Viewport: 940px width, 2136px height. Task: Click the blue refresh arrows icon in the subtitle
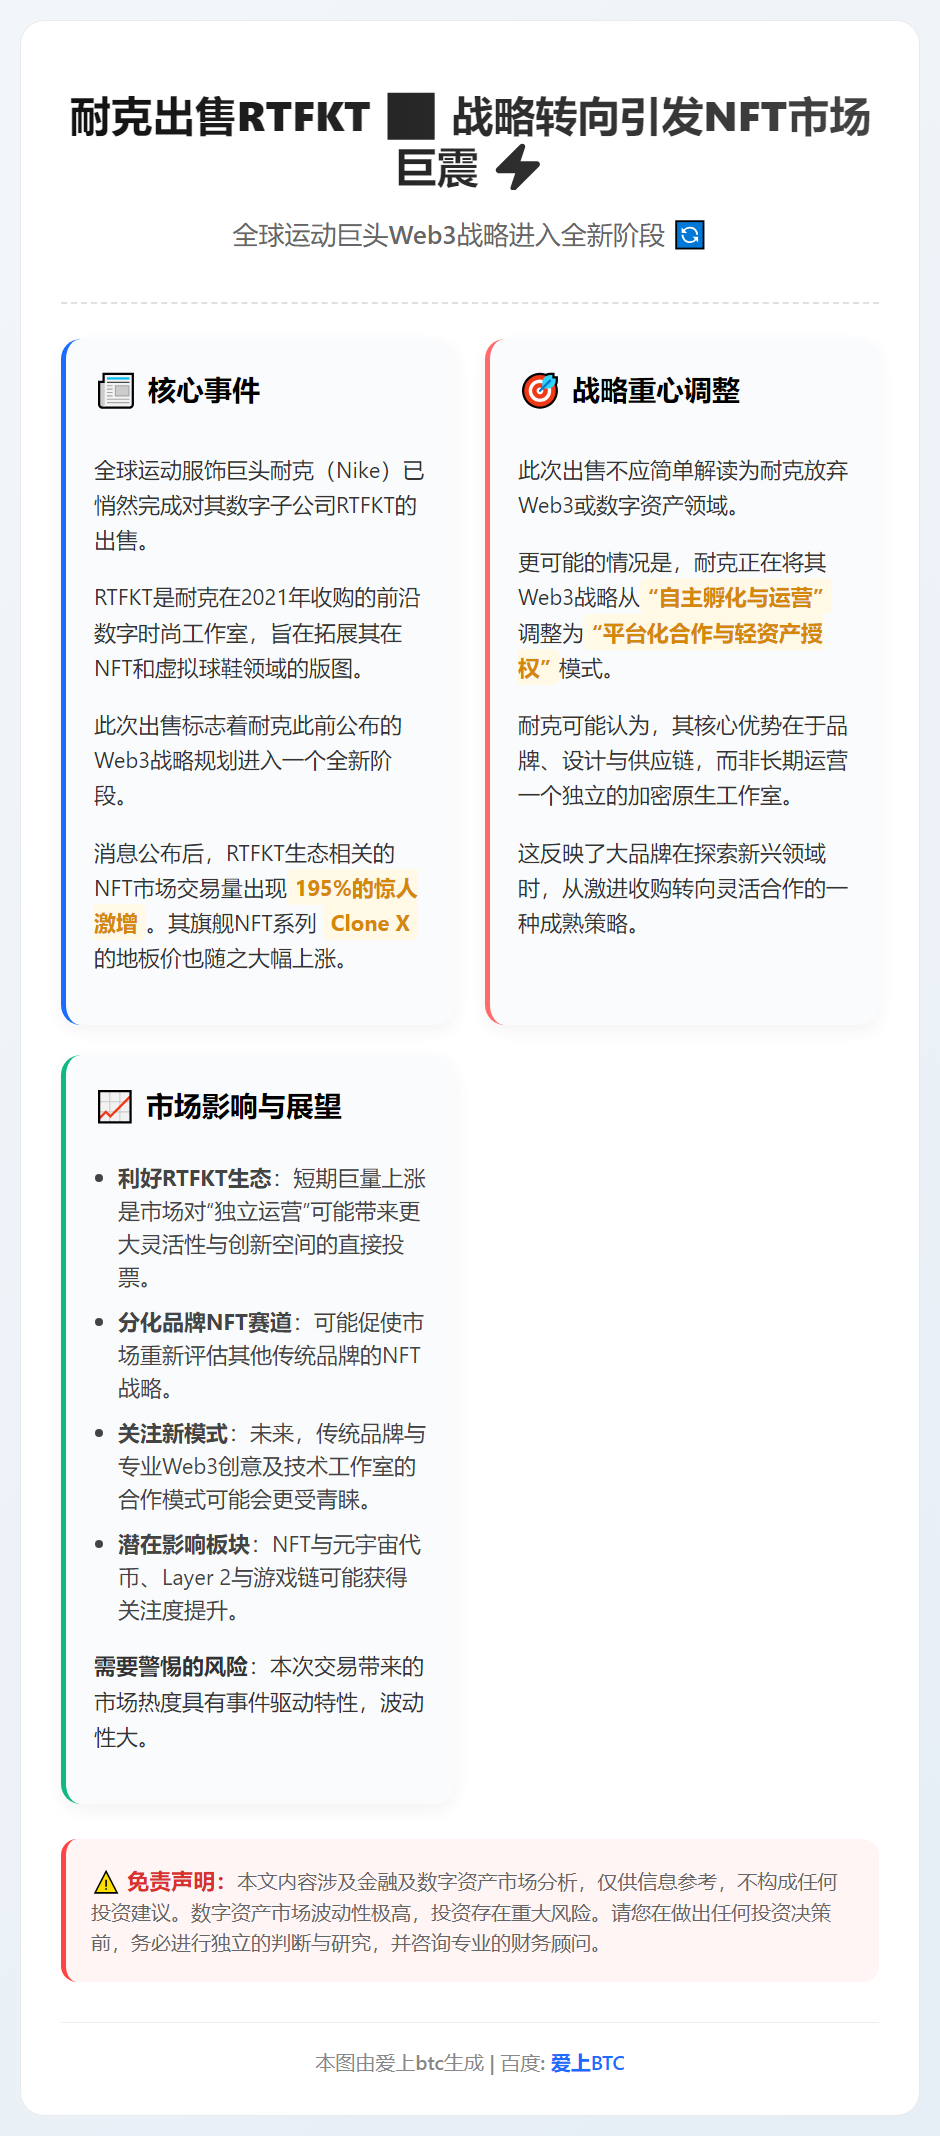click(690, 235)
